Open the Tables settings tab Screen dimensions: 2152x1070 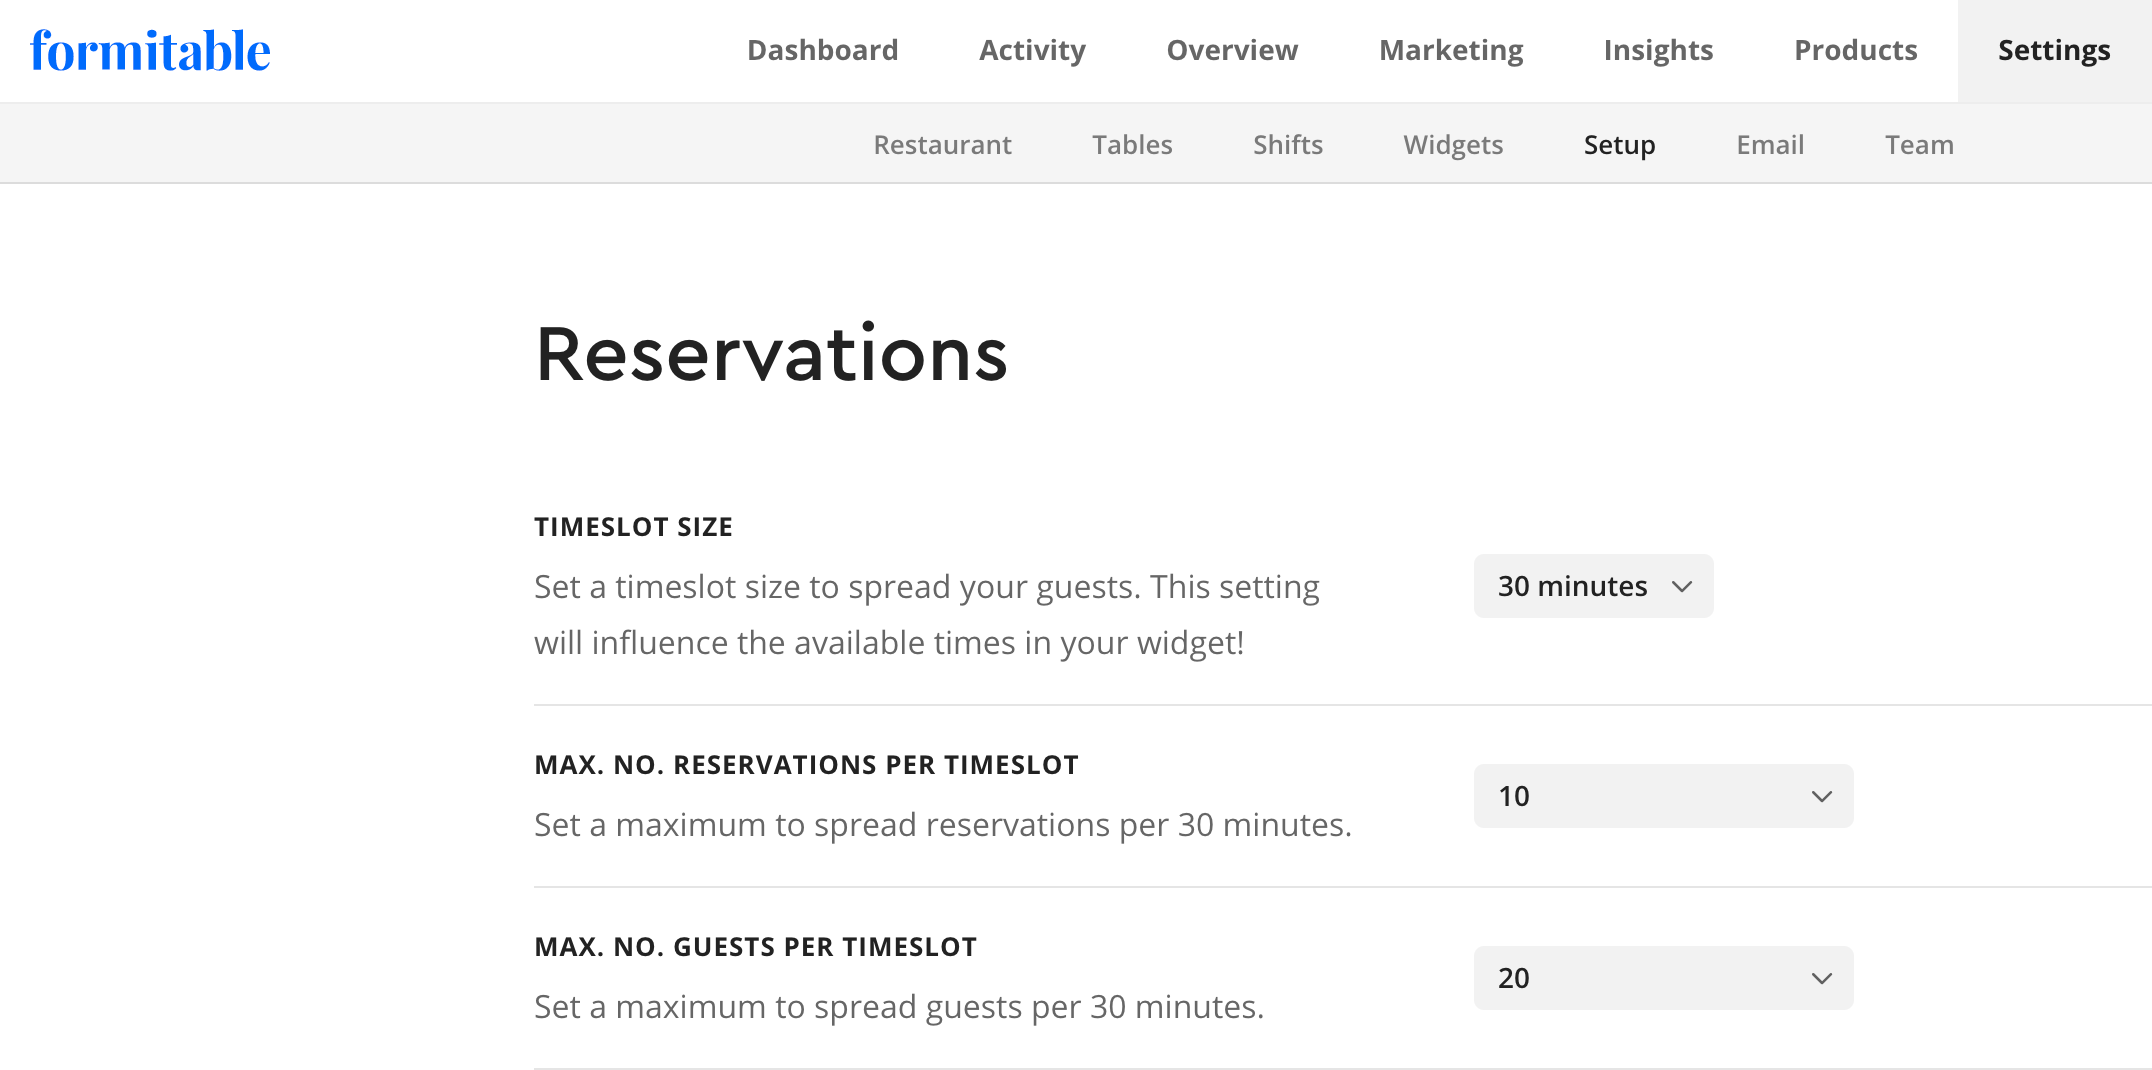(x=1132, y=145)
